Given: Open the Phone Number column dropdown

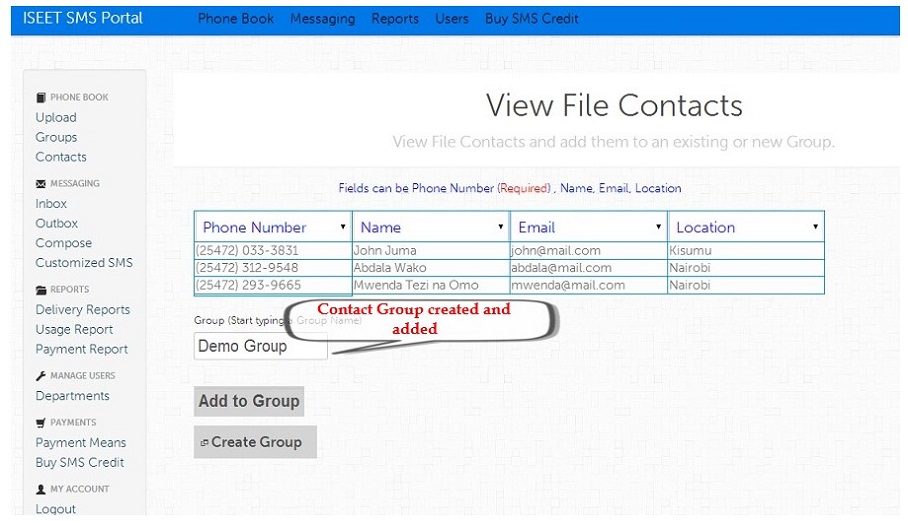Looking at the screenshot, I should coord(343,227).
